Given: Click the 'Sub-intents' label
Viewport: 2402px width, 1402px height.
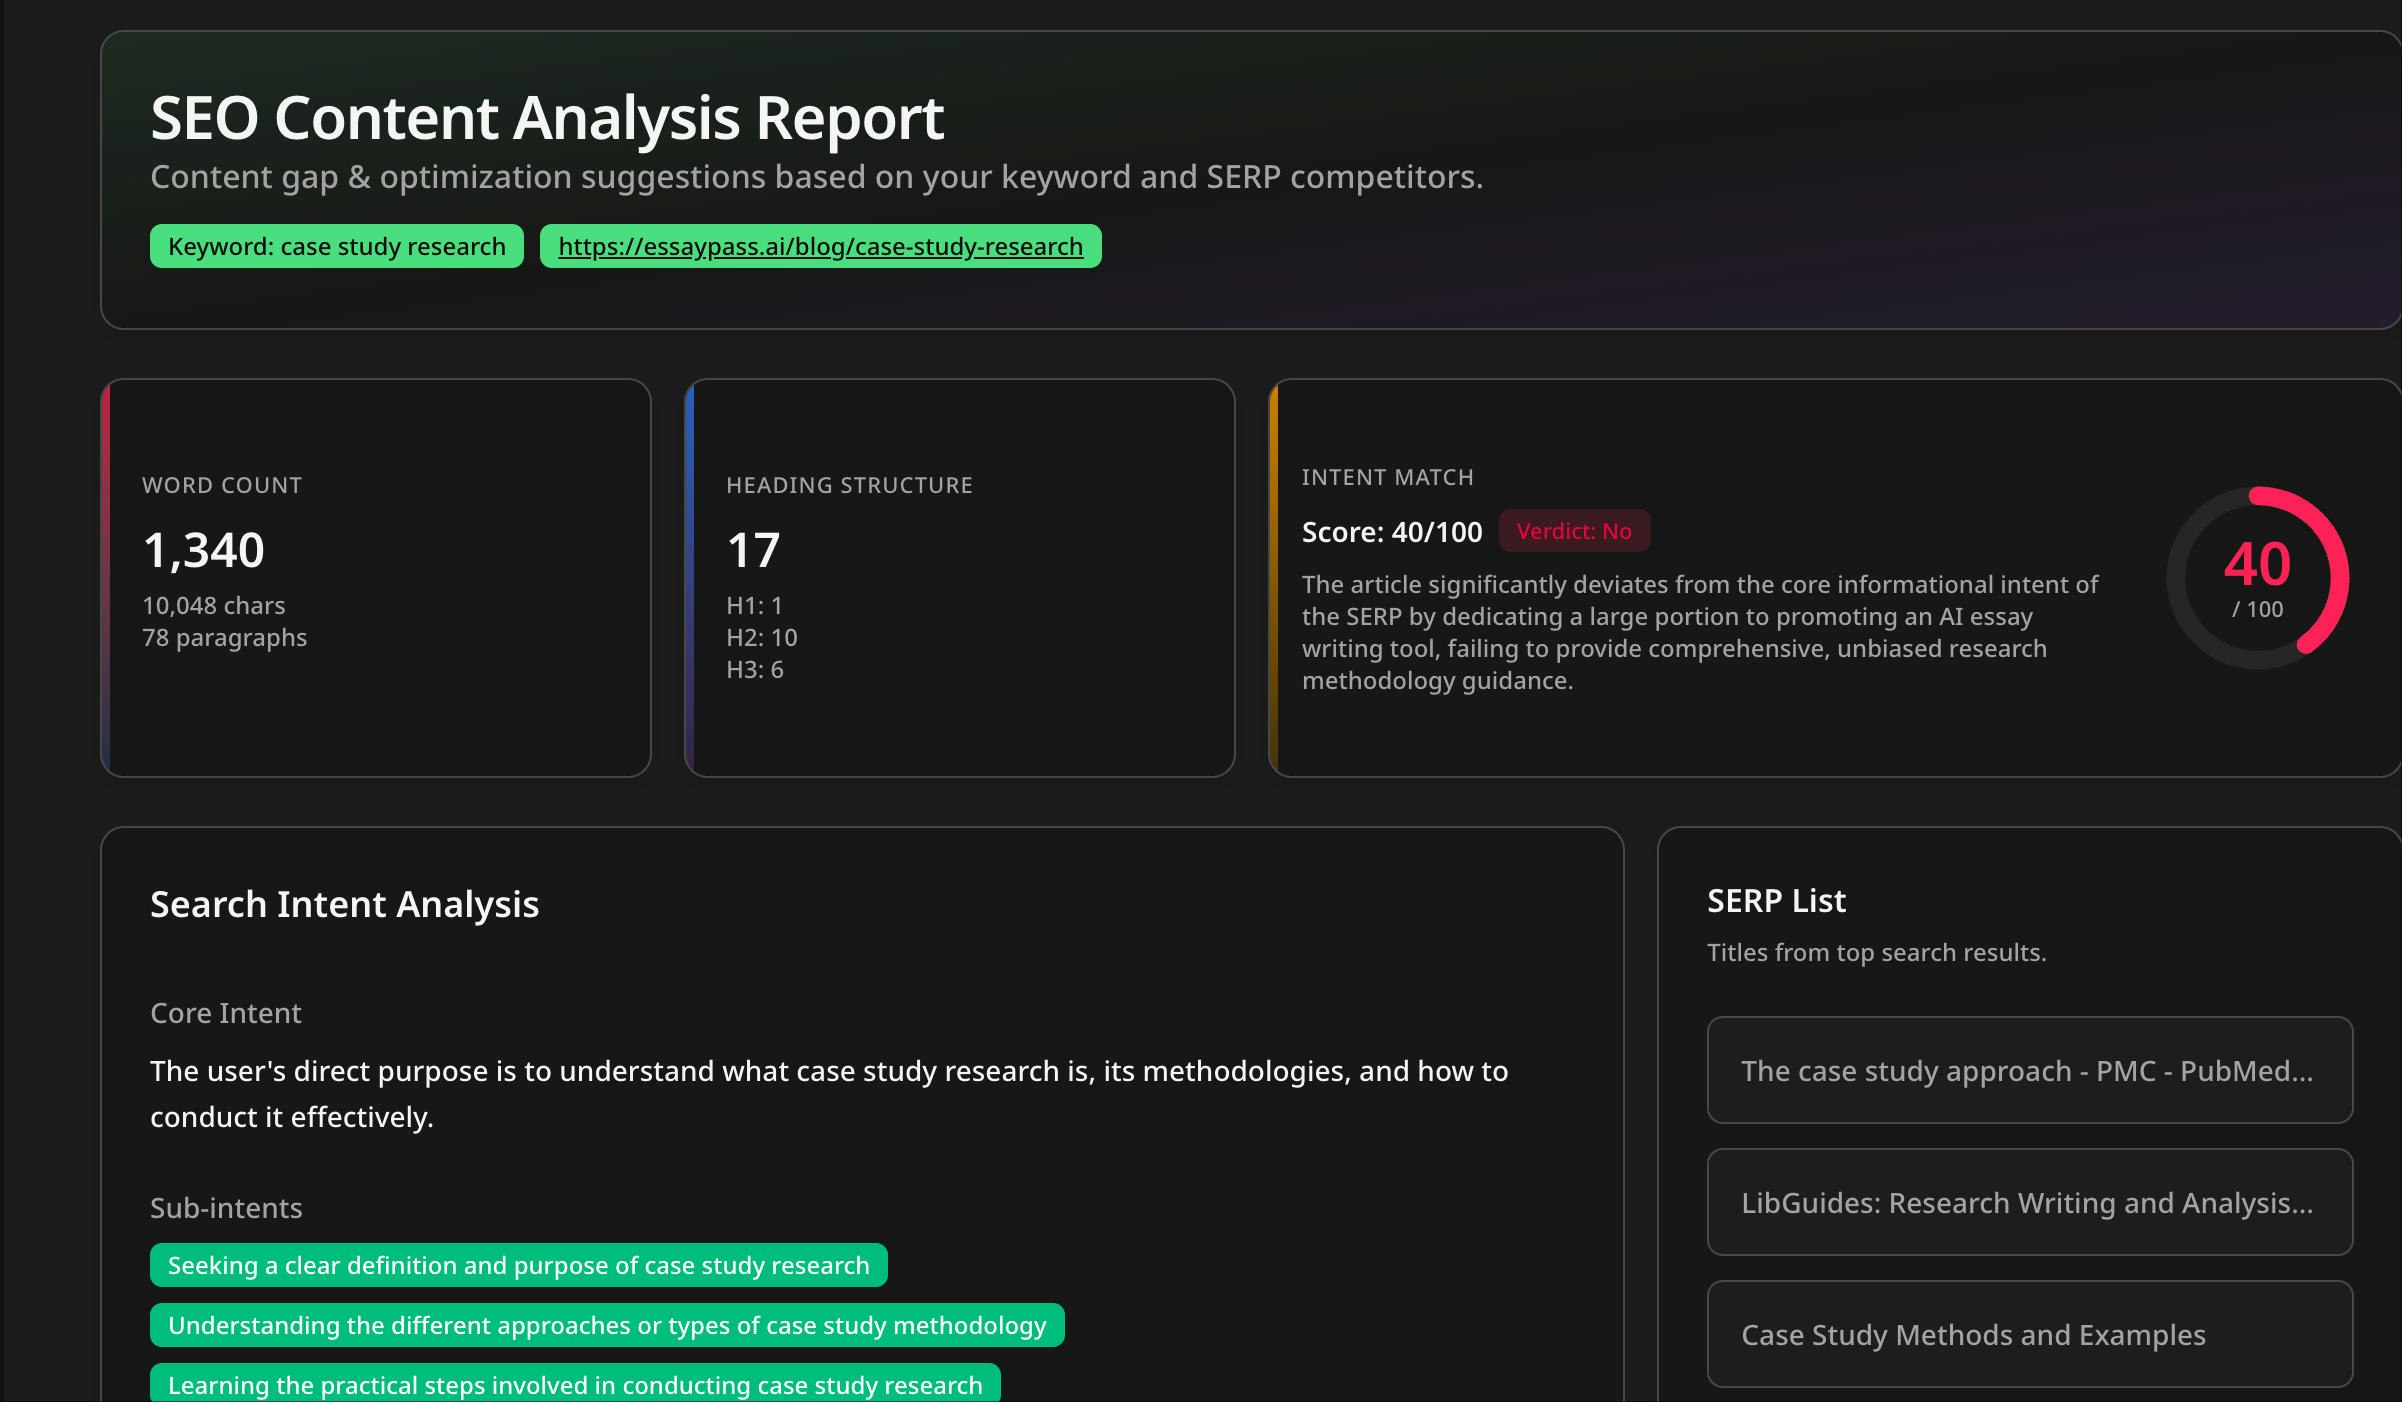Looking at the screenshot, I should point(226,1208).
